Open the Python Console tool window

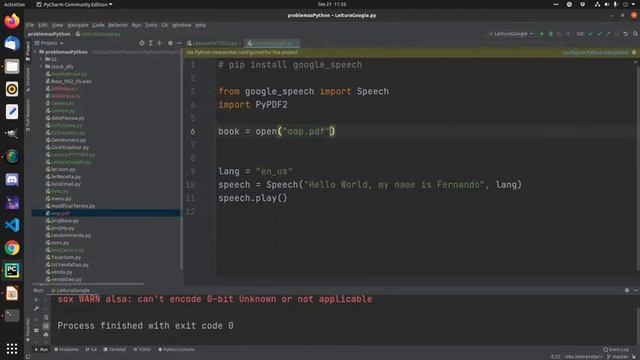[176, 349]
